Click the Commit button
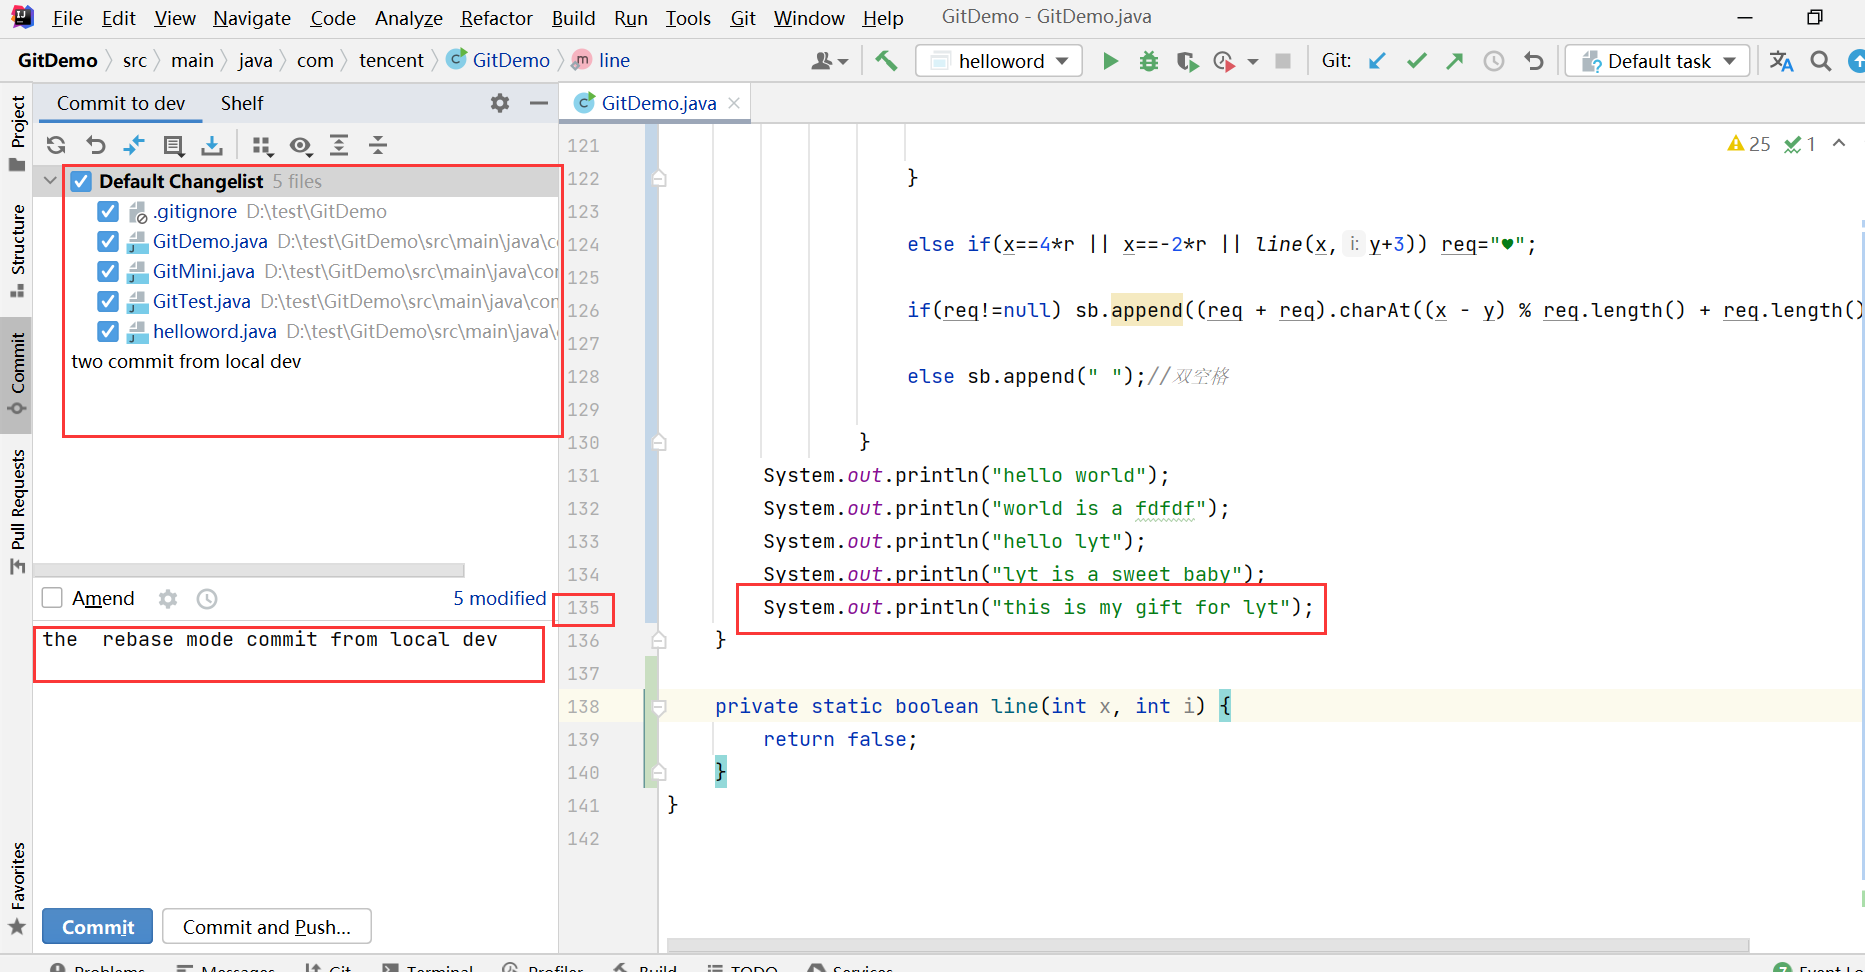Screen dimensions: 1865x972 [x=97, y=927]
